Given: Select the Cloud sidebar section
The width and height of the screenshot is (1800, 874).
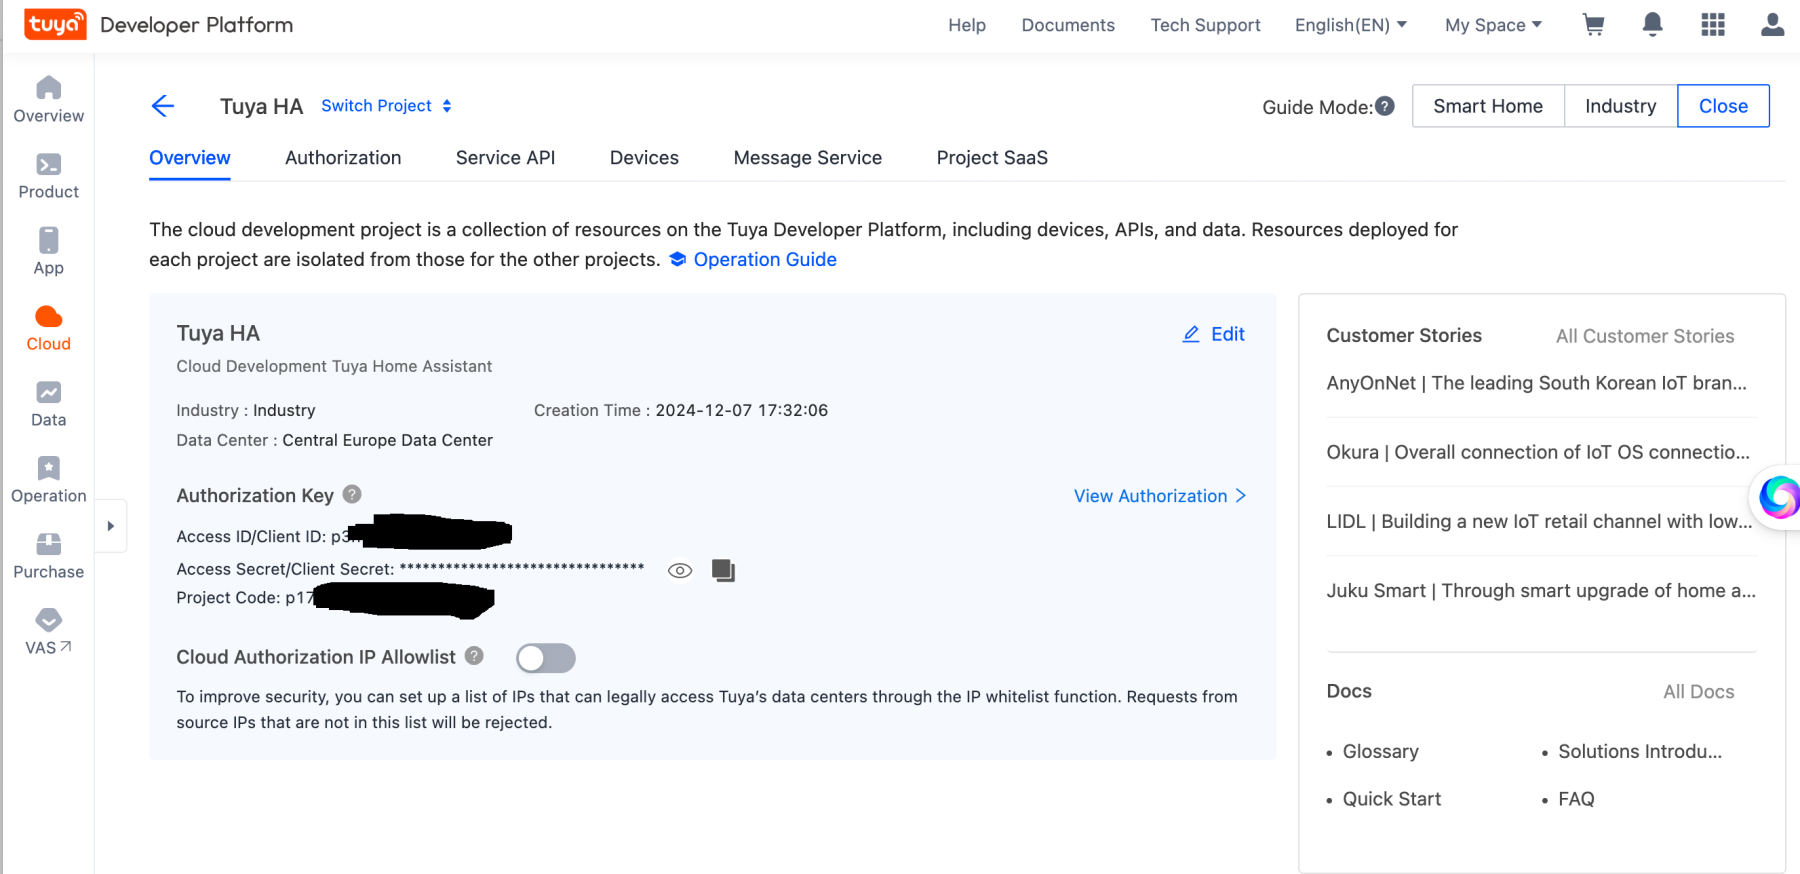Looking at the screenshot, I should pos(48,329).
